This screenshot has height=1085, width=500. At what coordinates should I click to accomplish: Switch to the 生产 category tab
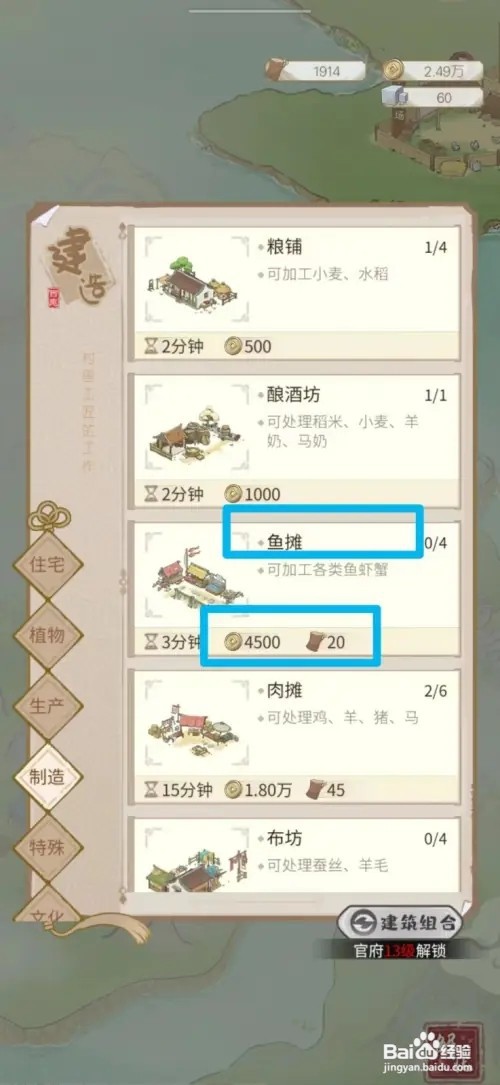point(47,706)
